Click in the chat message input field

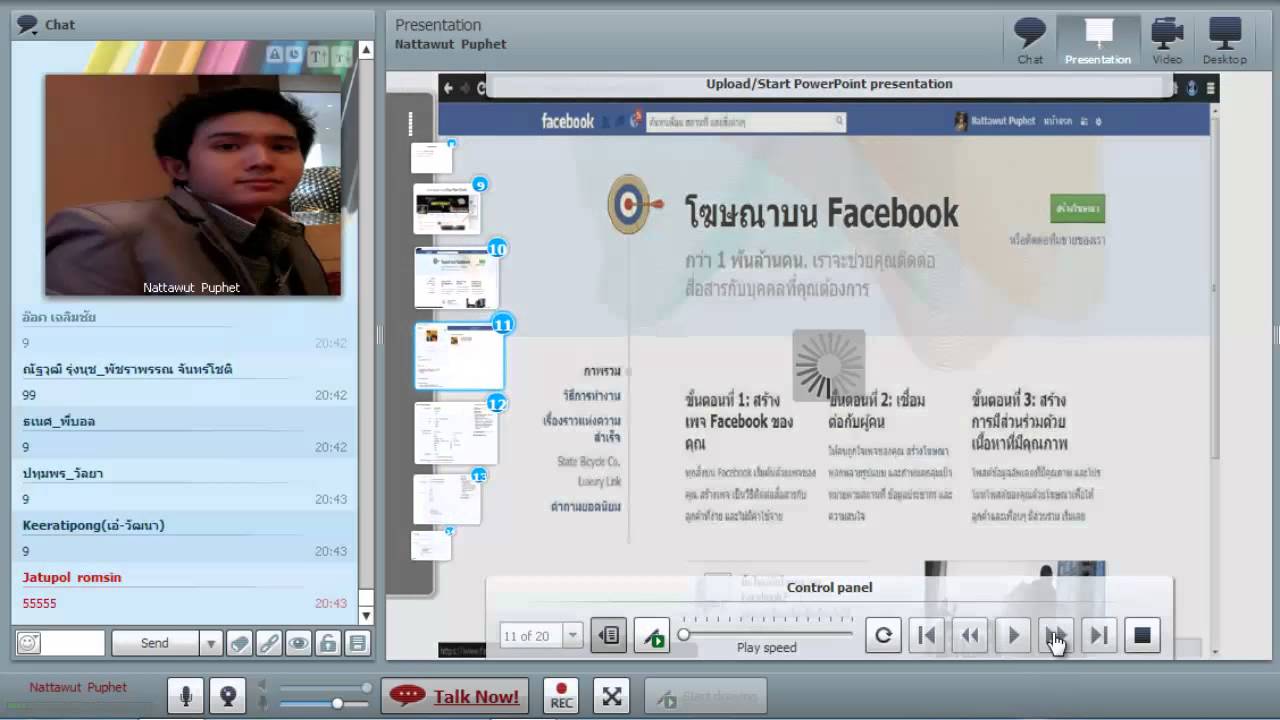tap(72, 643)
